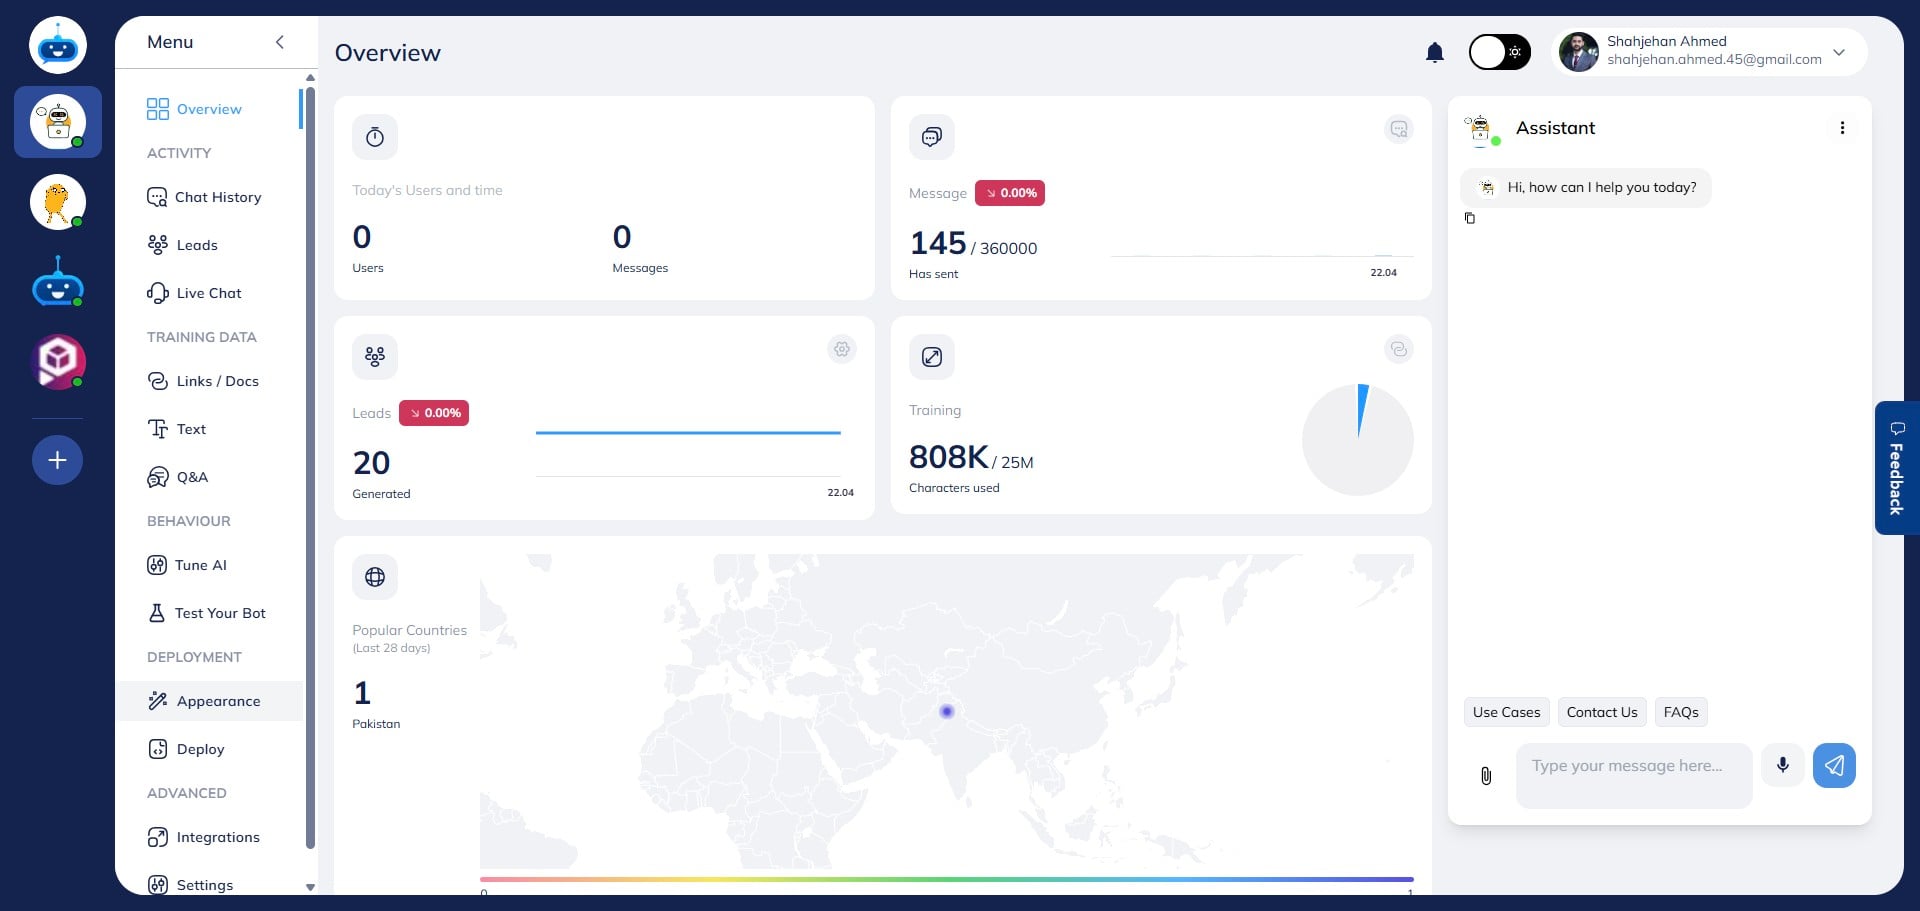Screen dimensions: 1920x911
Task: Click the chat icon at top right of the Message card
Action: pyautogui.click(x=1398, y=129)
